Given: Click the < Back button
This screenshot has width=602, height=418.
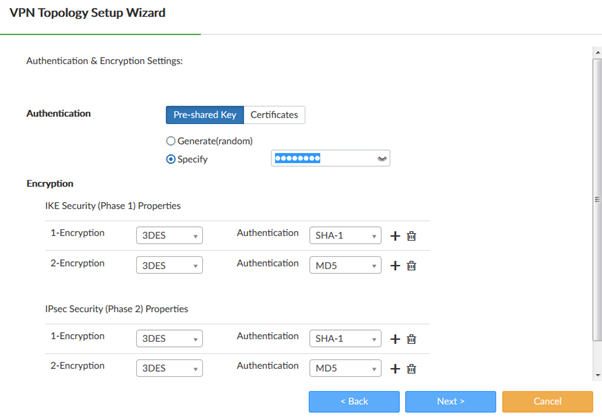Looking at the screenshot, I should pos(354,401).
